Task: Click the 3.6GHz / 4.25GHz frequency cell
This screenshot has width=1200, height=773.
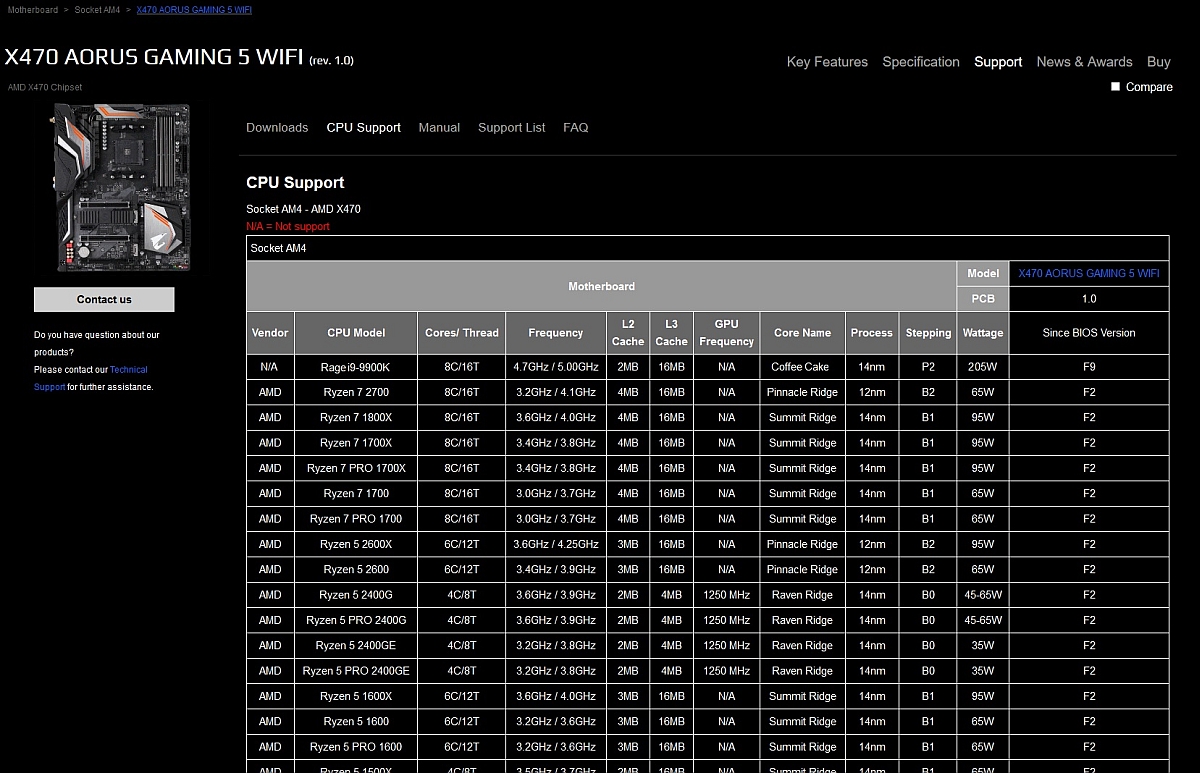Action: [x=556, y=544]
